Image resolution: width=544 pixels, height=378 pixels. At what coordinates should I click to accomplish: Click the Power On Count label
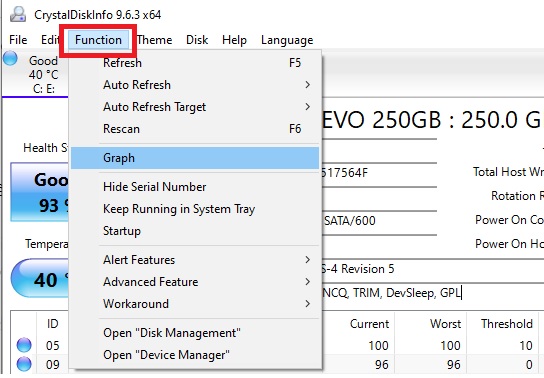509,220
